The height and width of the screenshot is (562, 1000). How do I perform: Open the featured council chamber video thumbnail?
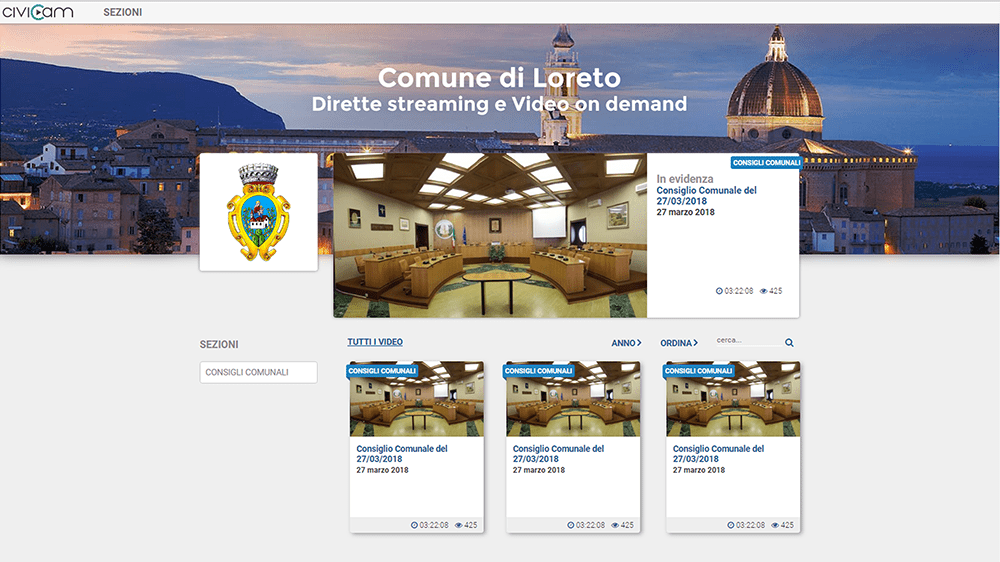pos(490,235)
